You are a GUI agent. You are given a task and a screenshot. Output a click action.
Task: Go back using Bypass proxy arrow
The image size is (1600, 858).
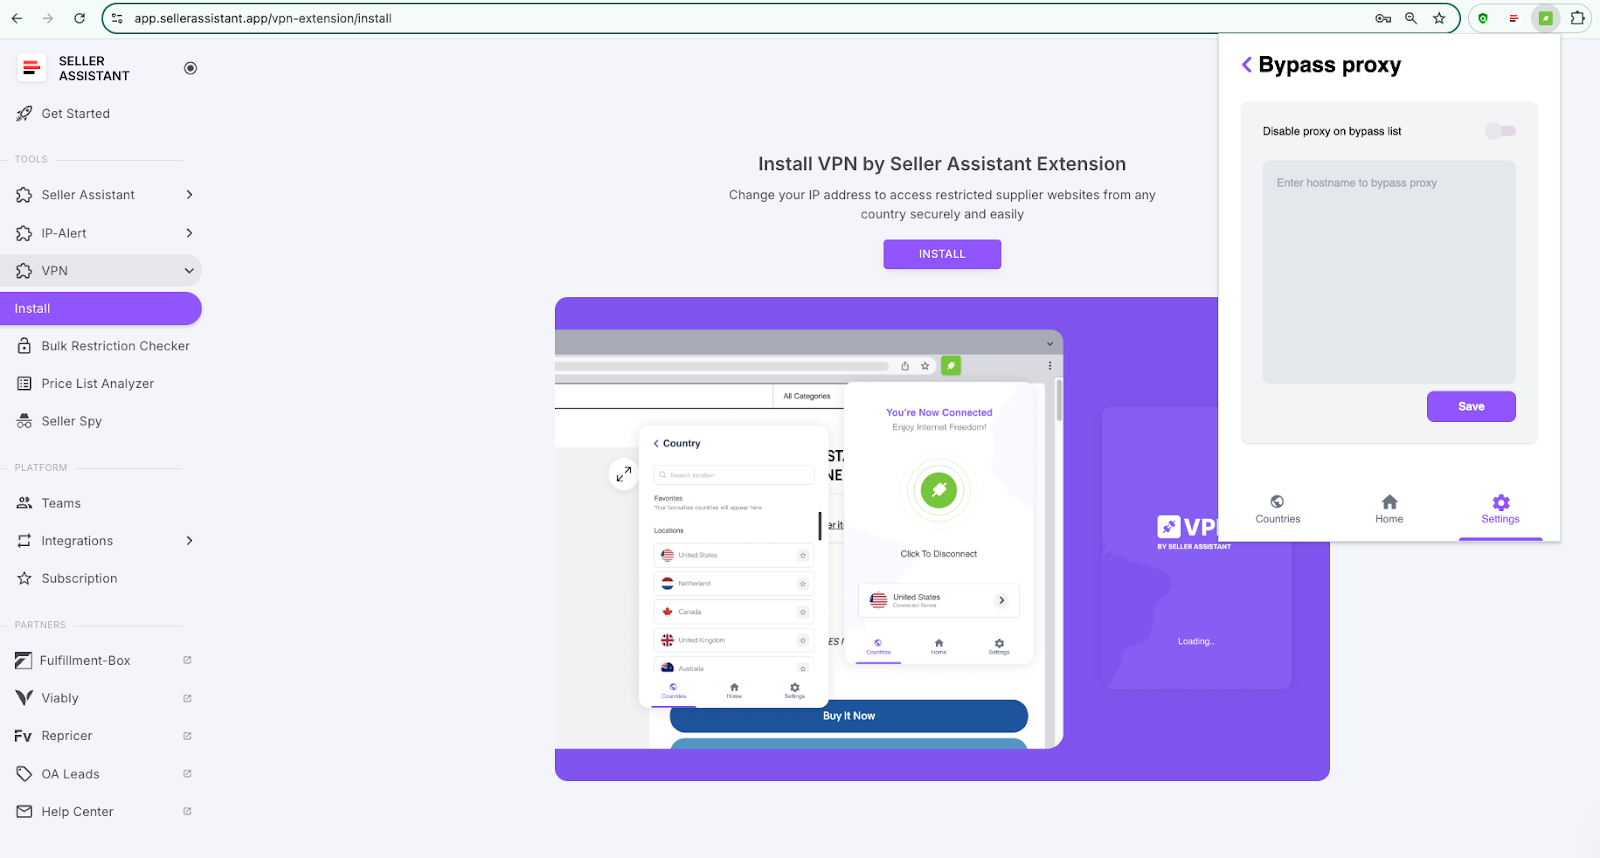pyautogui.click(x=1246, y=65)
